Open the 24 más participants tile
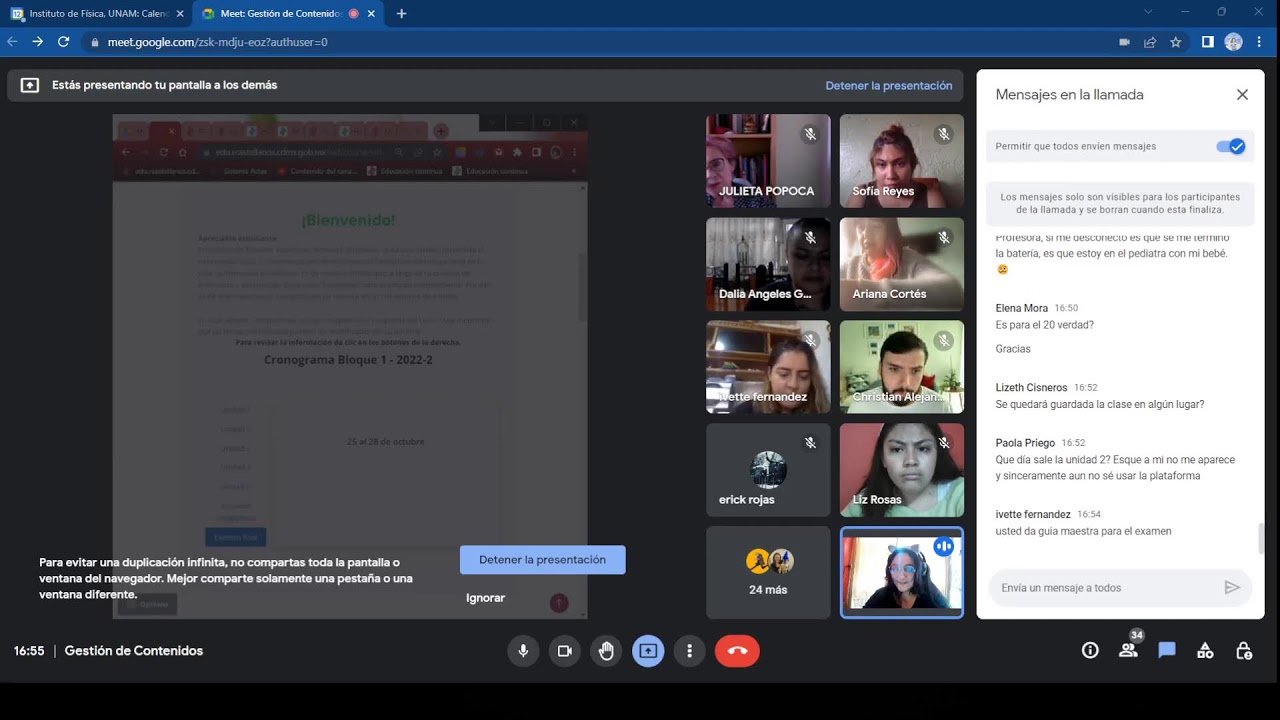This screenshot has width=1280, height=720. (768, 573)
